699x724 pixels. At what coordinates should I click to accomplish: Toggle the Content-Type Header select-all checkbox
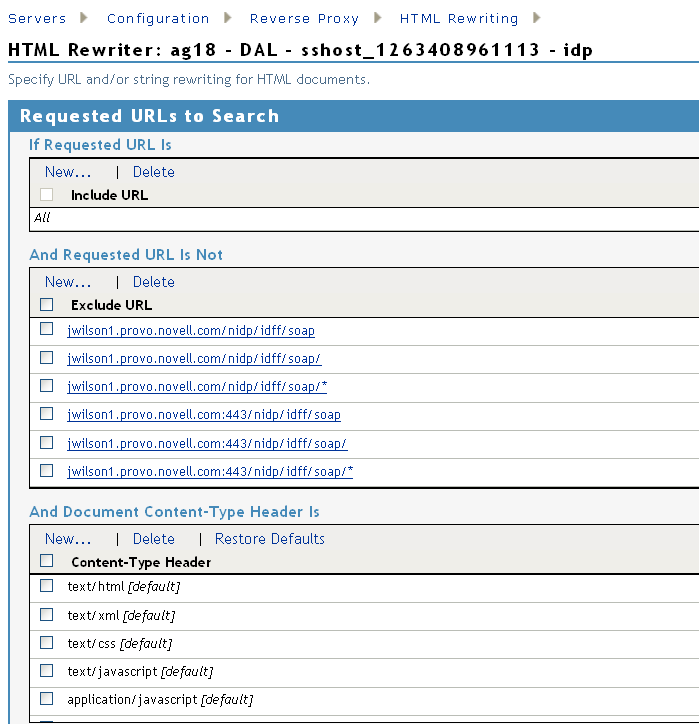pyautogui.click(x=46, y=561)
